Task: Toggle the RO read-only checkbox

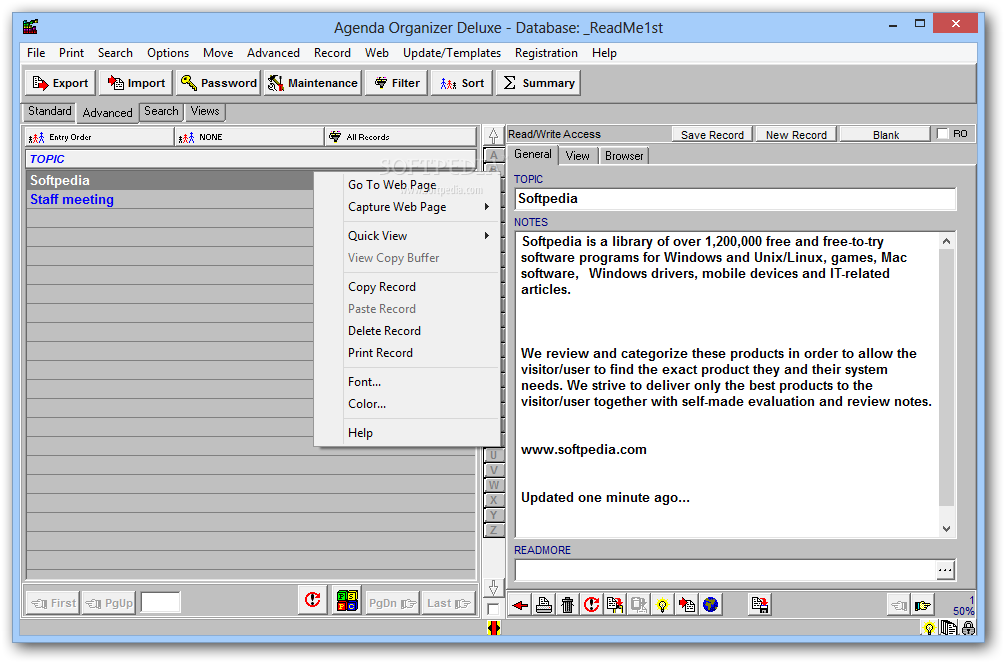Action: point(942,134)
